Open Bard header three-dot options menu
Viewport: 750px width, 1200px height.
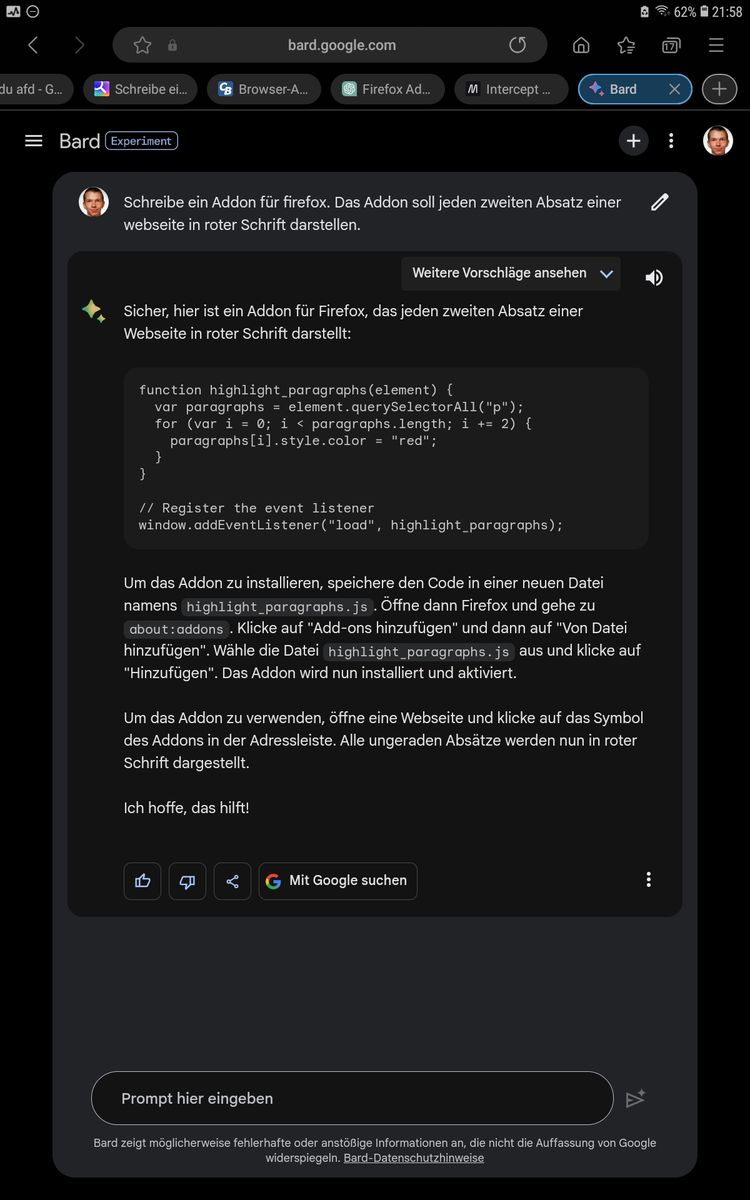pos(671,141)
